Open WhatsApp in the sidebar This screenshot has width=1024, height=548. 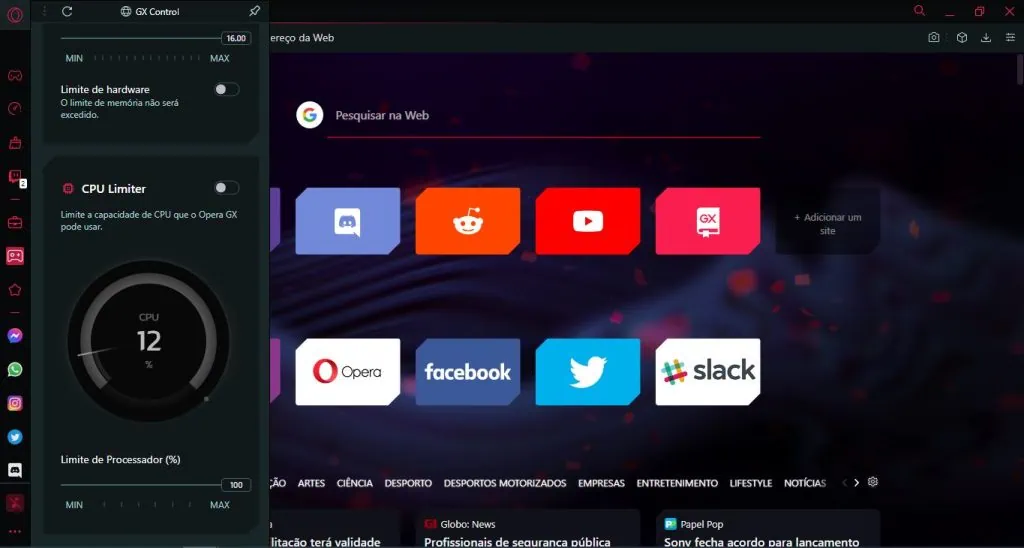pos(15,370)
